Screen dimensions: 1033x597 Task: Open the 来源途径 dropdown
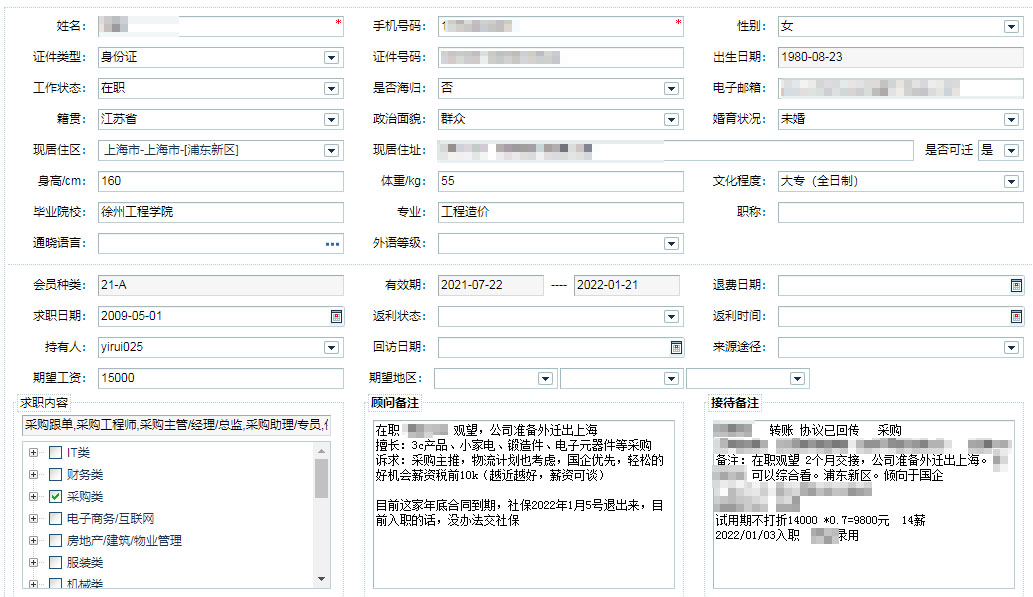pos(1011,347)
